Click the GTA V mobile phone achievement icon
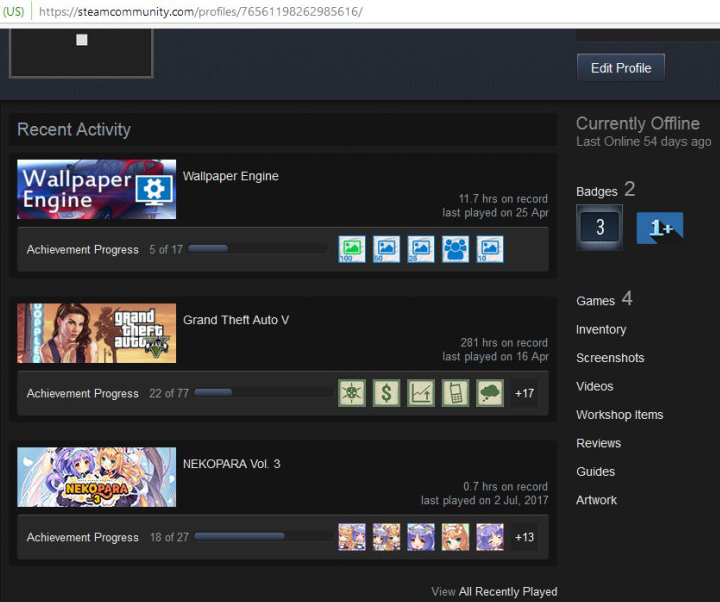720x602 pixels. pos(455,393)
